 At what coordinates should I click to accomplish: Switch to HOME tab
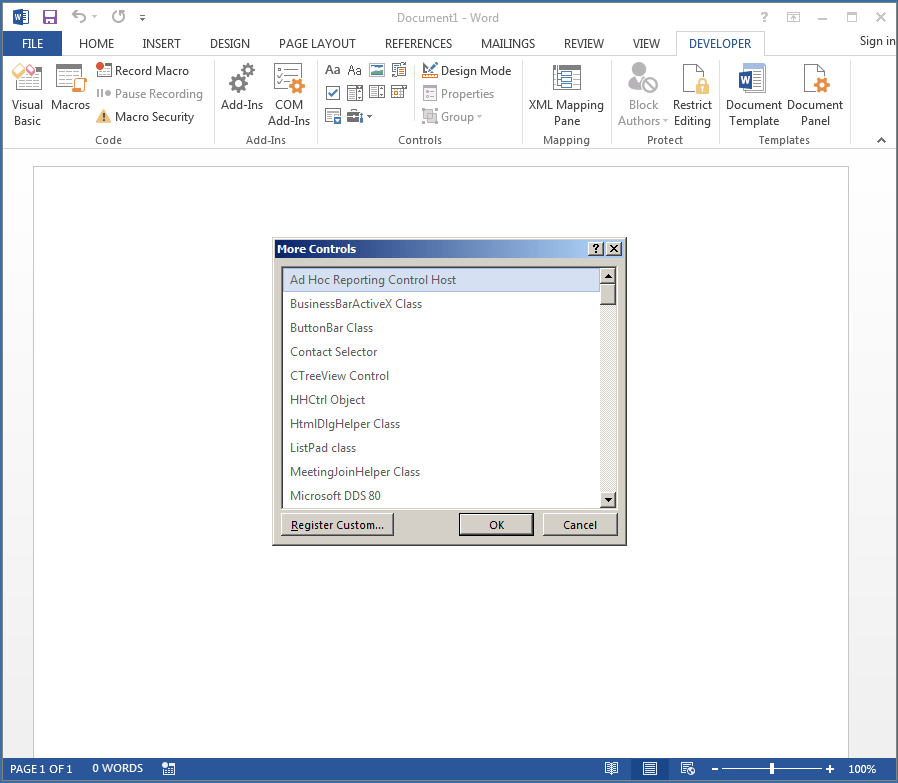coord(96,44)
